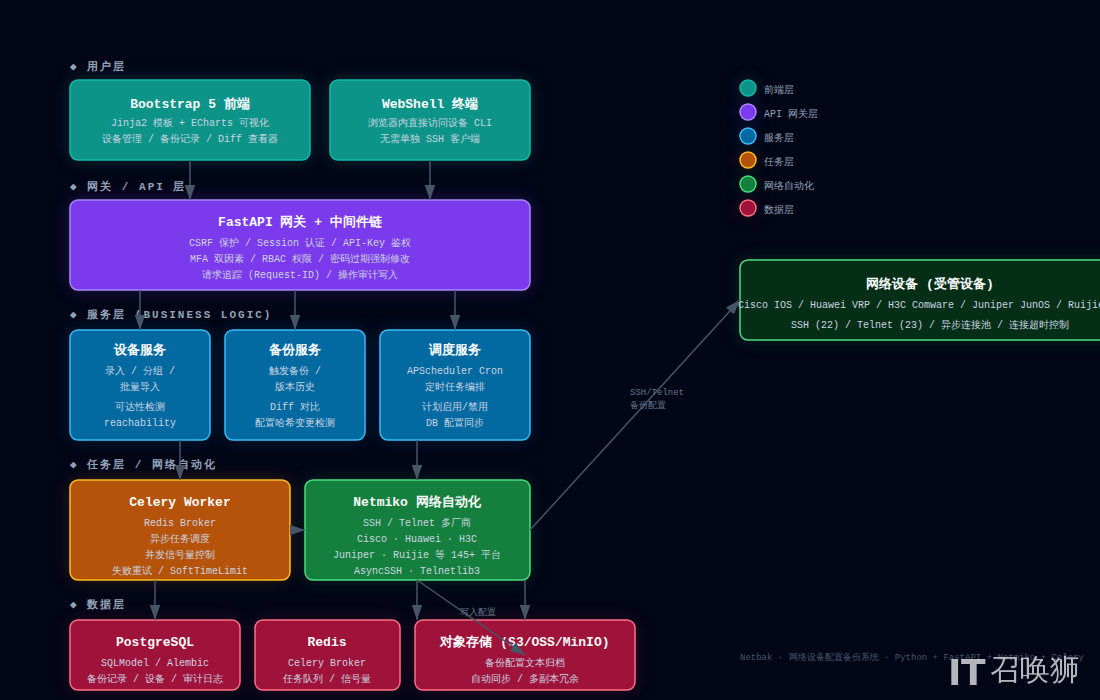Screen dimensions: 1100x700
Task: Click the MFA 双因素 / RBAC 权限 line
Action: click(x=300, y=259)
